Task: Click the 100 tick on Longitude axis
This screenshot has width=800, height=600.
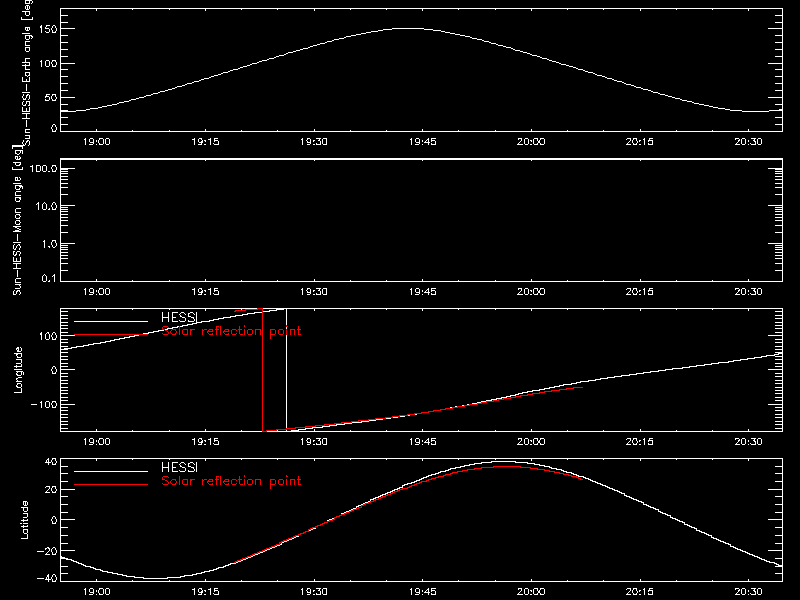Action: (x=48, y=336)
